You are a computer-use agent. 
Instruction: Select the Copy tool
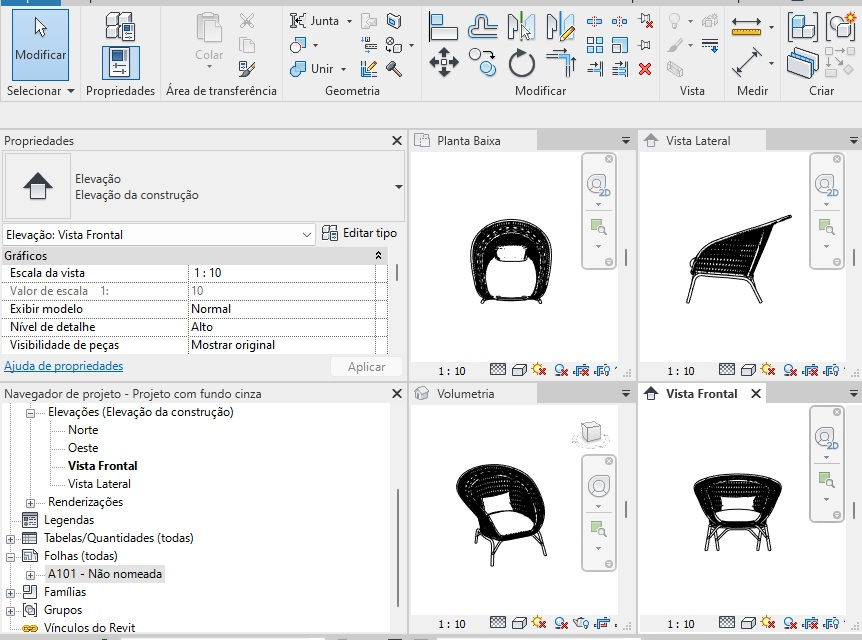[482, 62]
